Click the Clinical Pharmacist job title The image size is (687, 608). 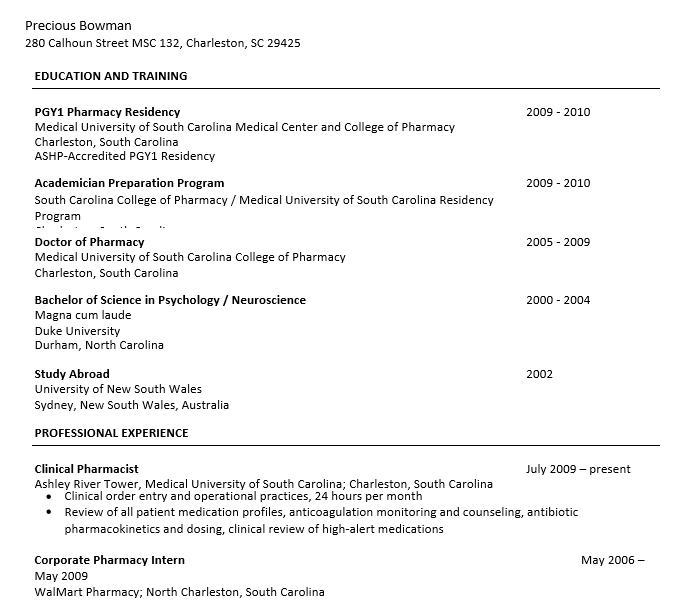click(x=87, y=469)
